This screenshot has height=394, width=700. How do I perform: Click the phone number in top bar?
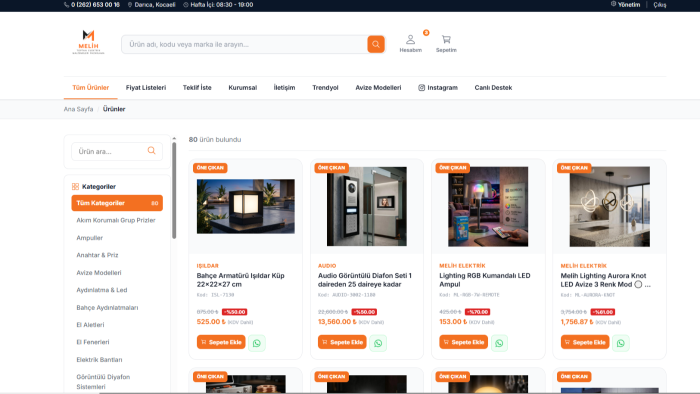pos(92,5)
